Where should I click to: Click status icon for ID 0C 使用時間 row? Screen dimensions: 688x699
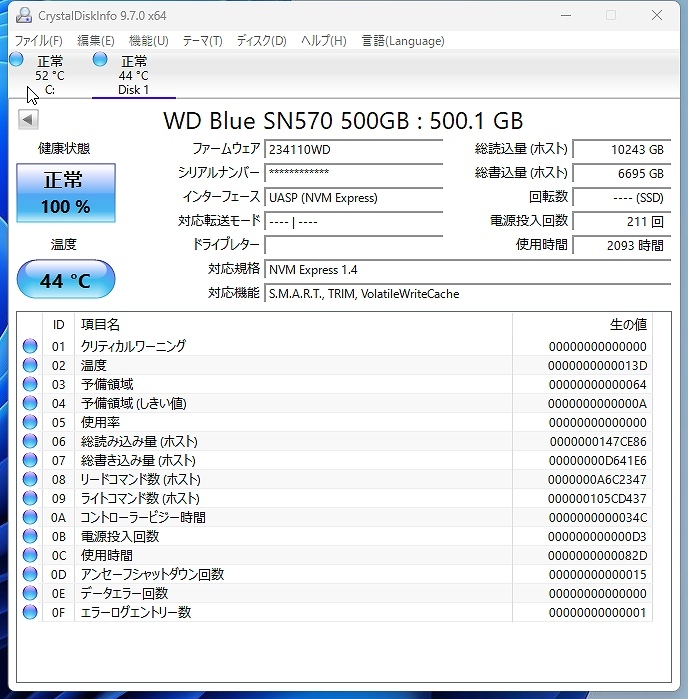pyautogui.click(x=30, y=555)
